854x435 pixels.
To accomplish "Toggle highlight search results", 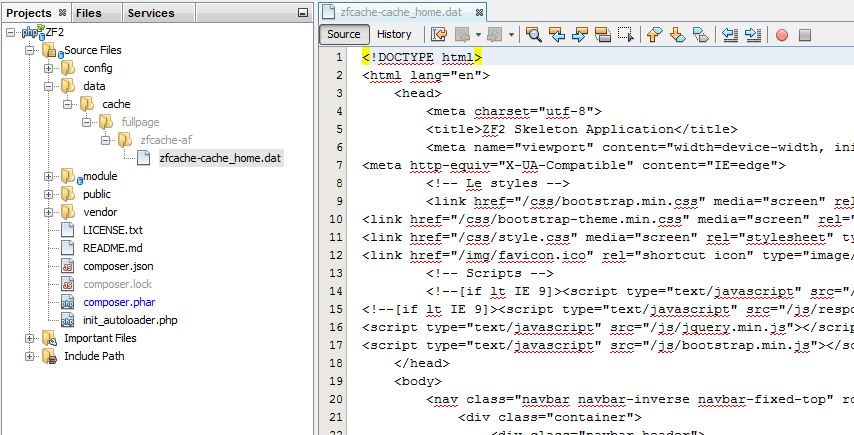I will click(602, 35).
